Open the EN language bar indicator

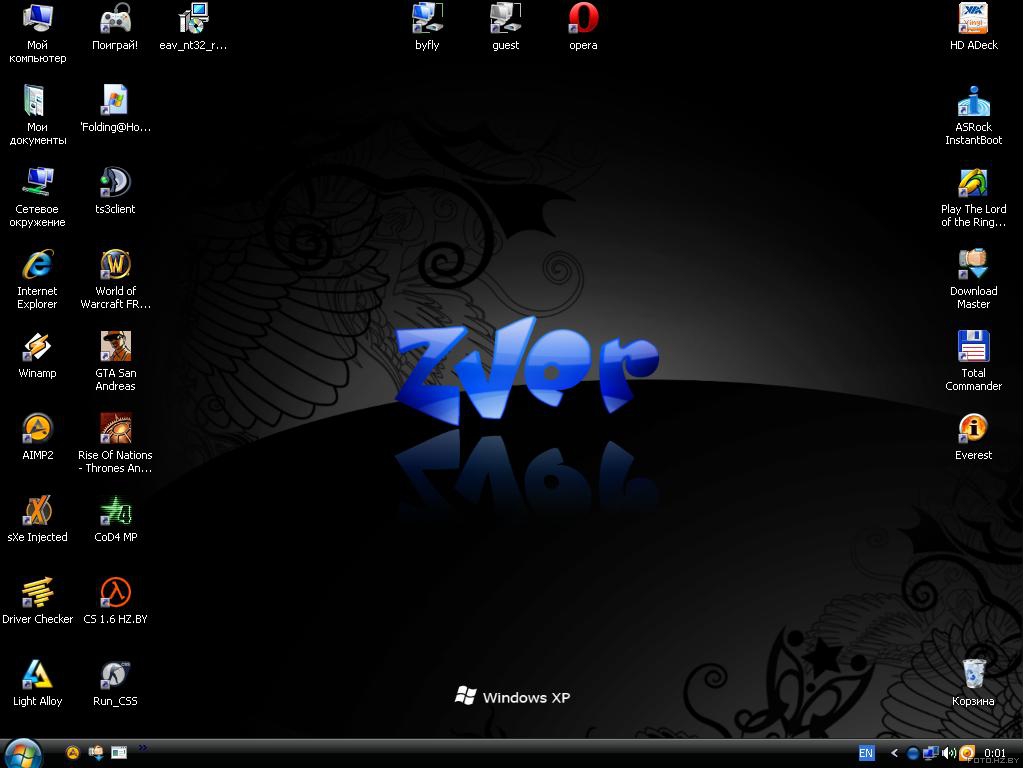[866, 753]
